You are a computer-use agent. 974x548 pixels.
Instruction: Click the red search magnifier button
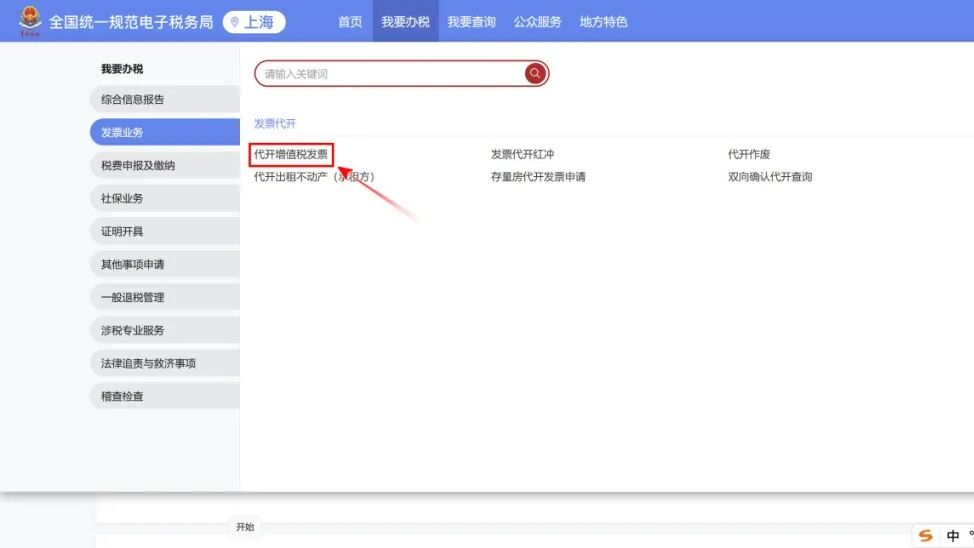click(x=535, y=73)
